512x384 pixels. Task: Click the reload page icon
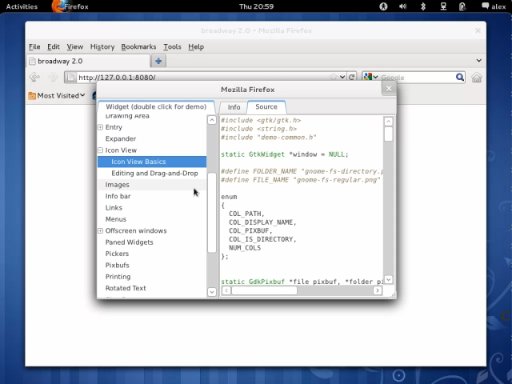click(352, 77)
